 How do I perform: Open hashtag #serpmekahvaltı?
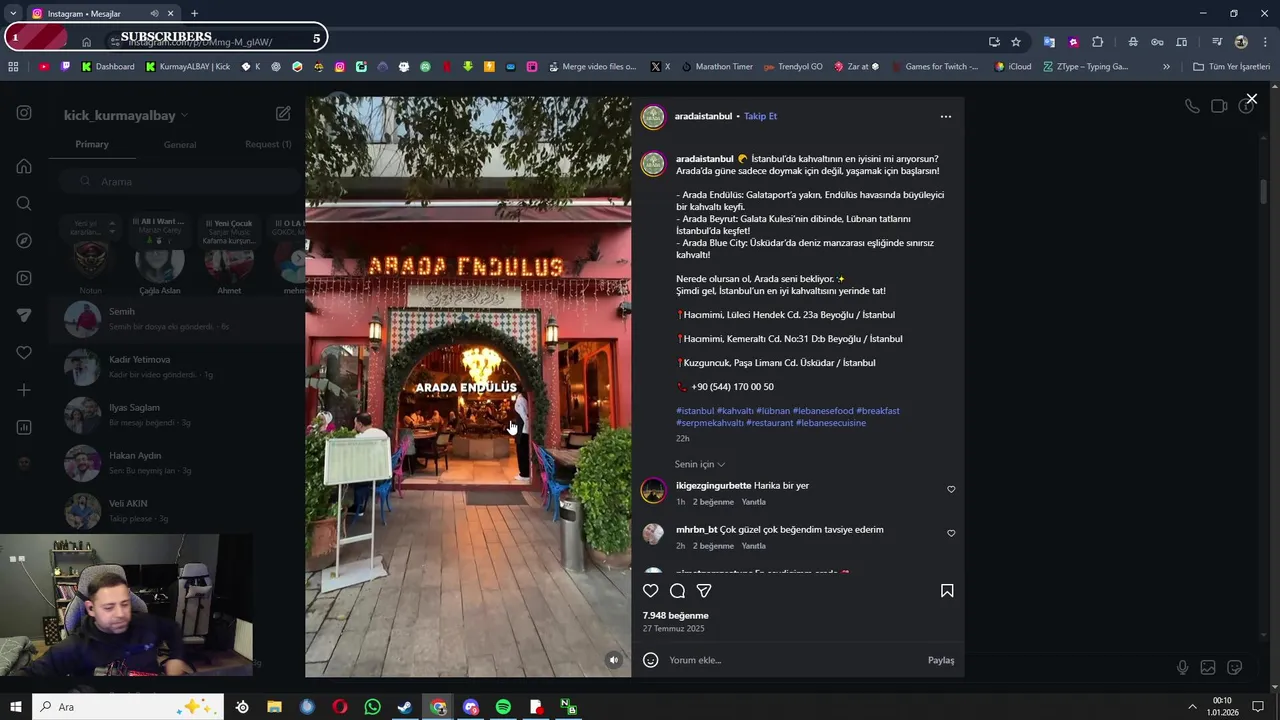pos(710,423)
